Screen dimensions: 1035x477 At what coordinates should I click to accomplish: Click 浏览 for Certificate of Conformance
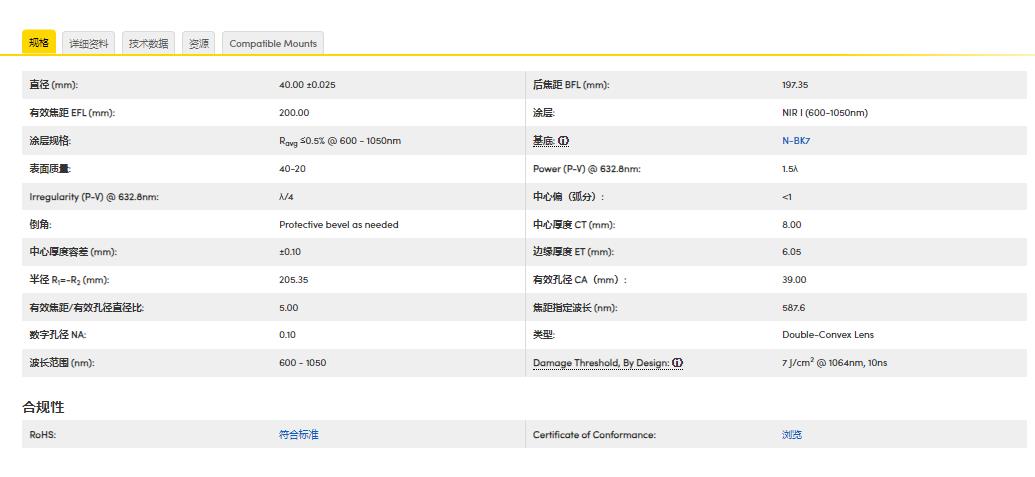(791, 435)
